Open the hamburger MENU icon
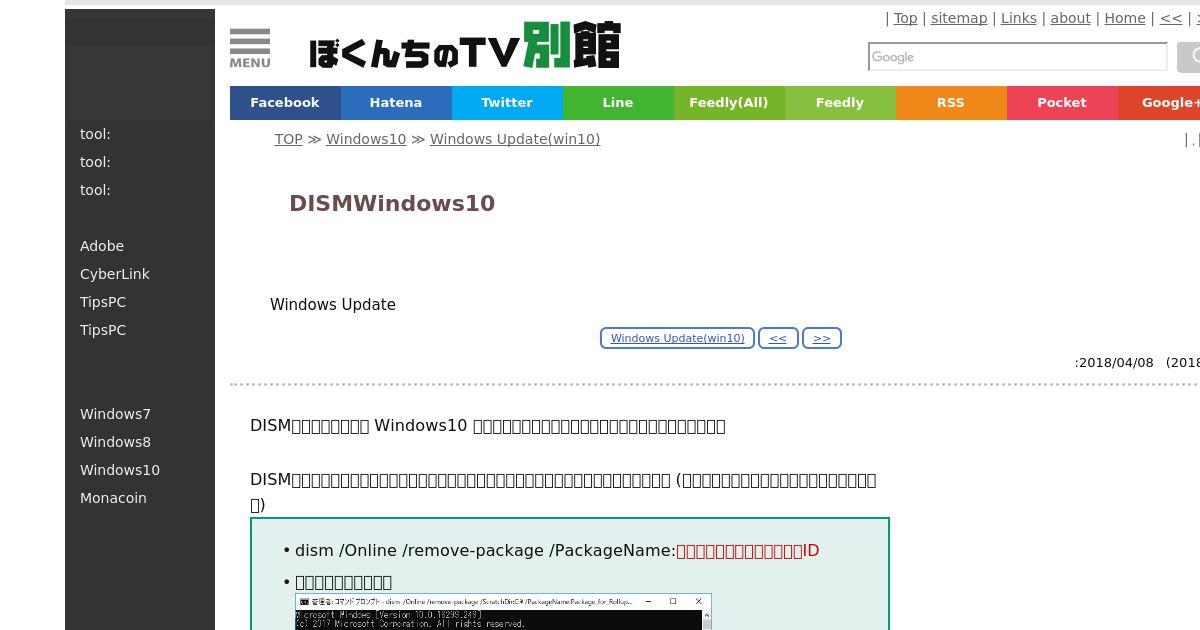Image resolution: width=1200 pixels, height=630 pixels. coord(250,48)
